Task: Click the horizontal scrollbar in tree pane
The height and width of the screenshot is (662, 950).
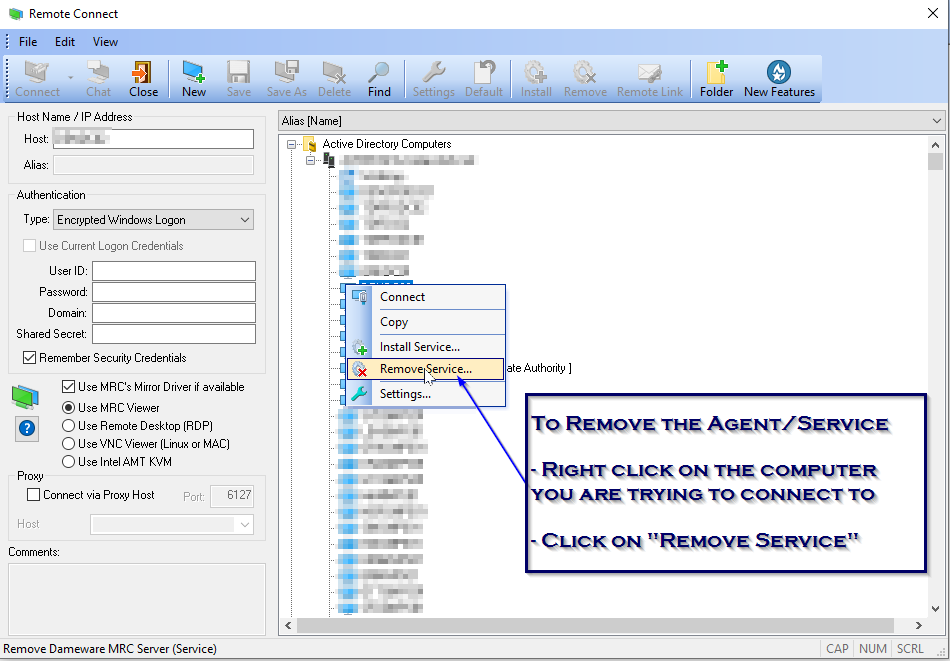Action: click(600, 625)
